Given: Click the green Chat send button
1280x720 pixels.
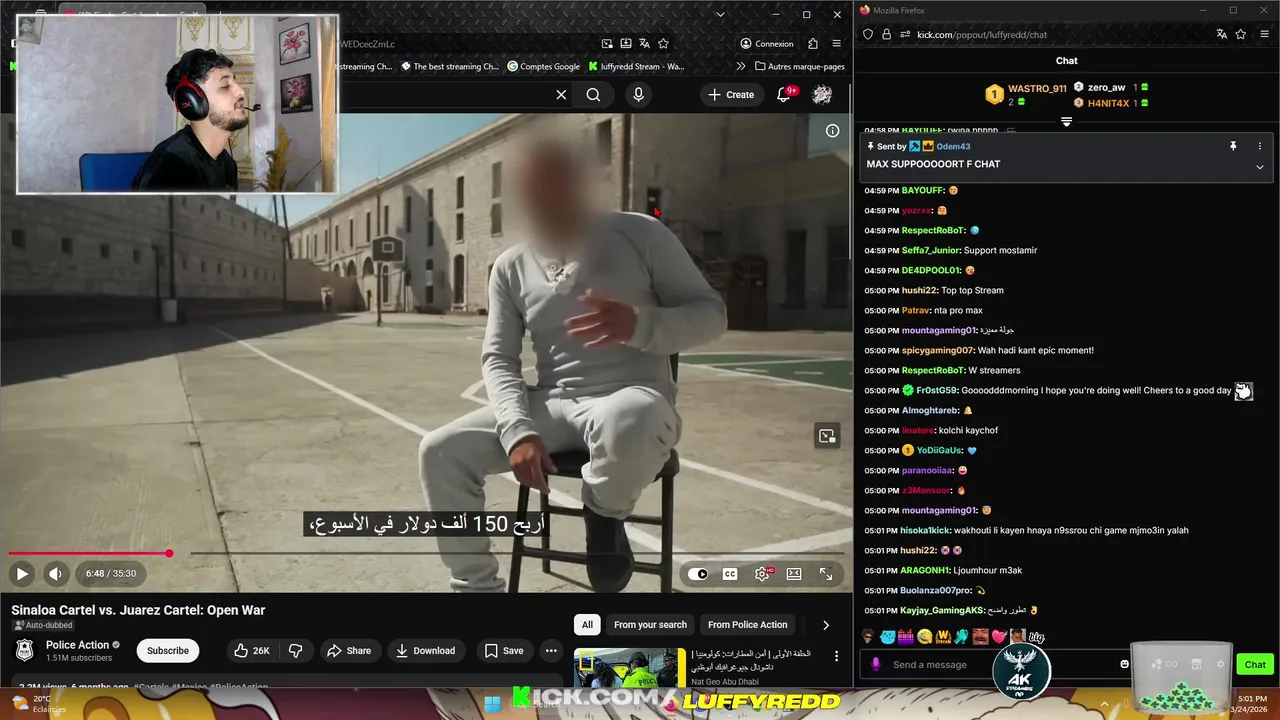Looking at the screenshot, I should tap(1254, 664).
